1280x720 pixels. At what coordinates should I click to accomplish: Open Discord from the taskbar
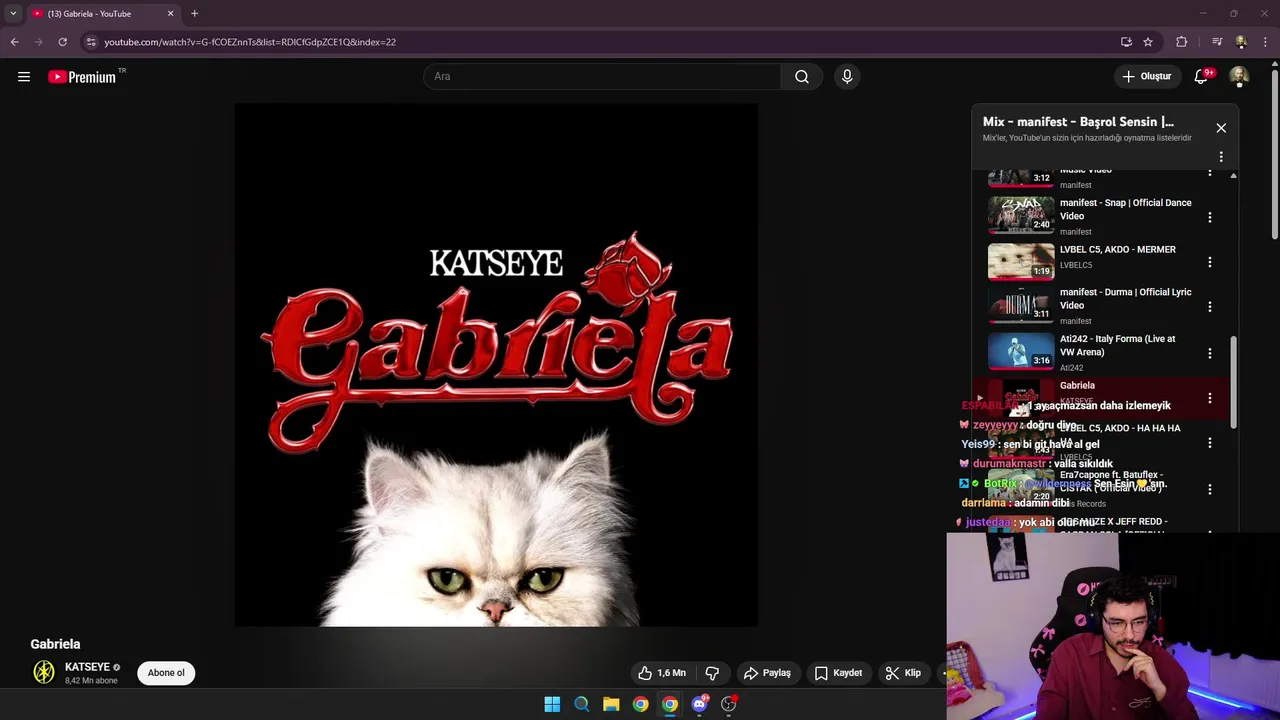(x=699, y=704)
